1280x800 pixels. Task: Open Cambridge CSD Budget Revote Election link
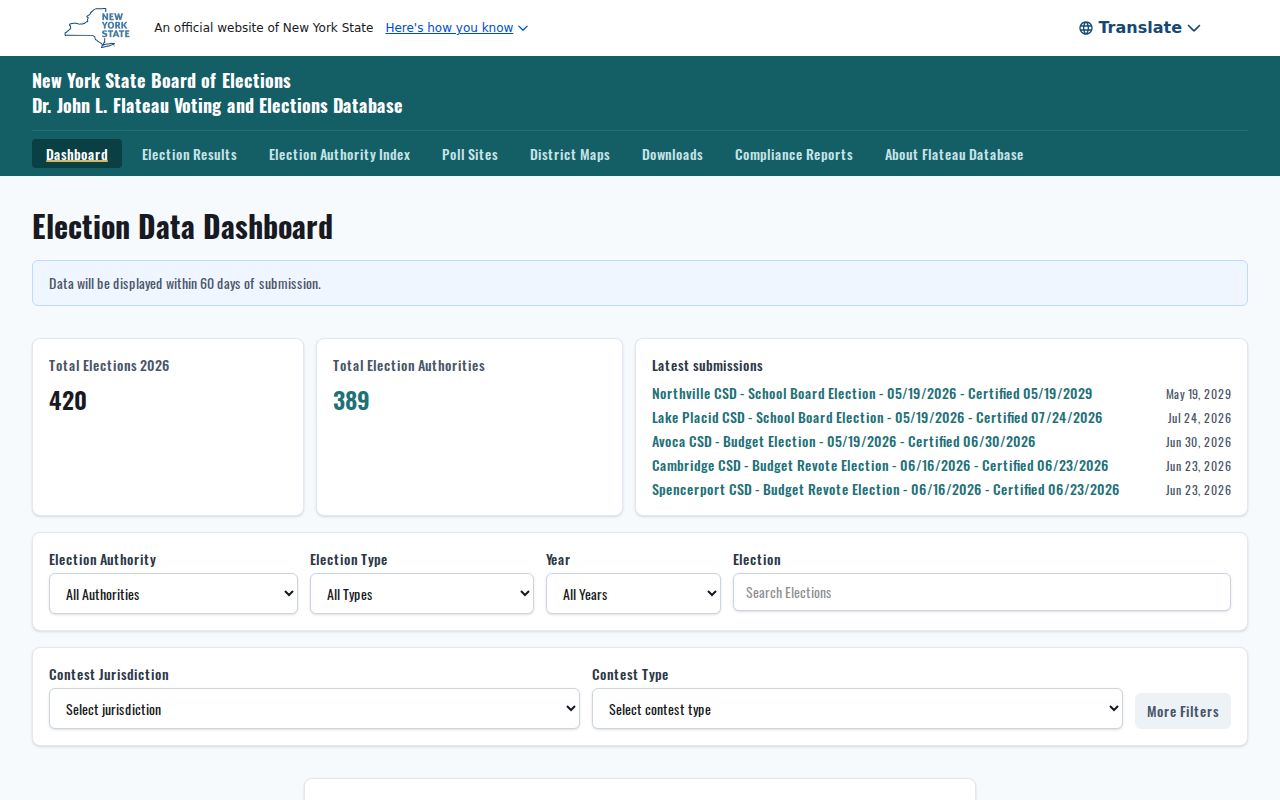(x=880, y=466)
